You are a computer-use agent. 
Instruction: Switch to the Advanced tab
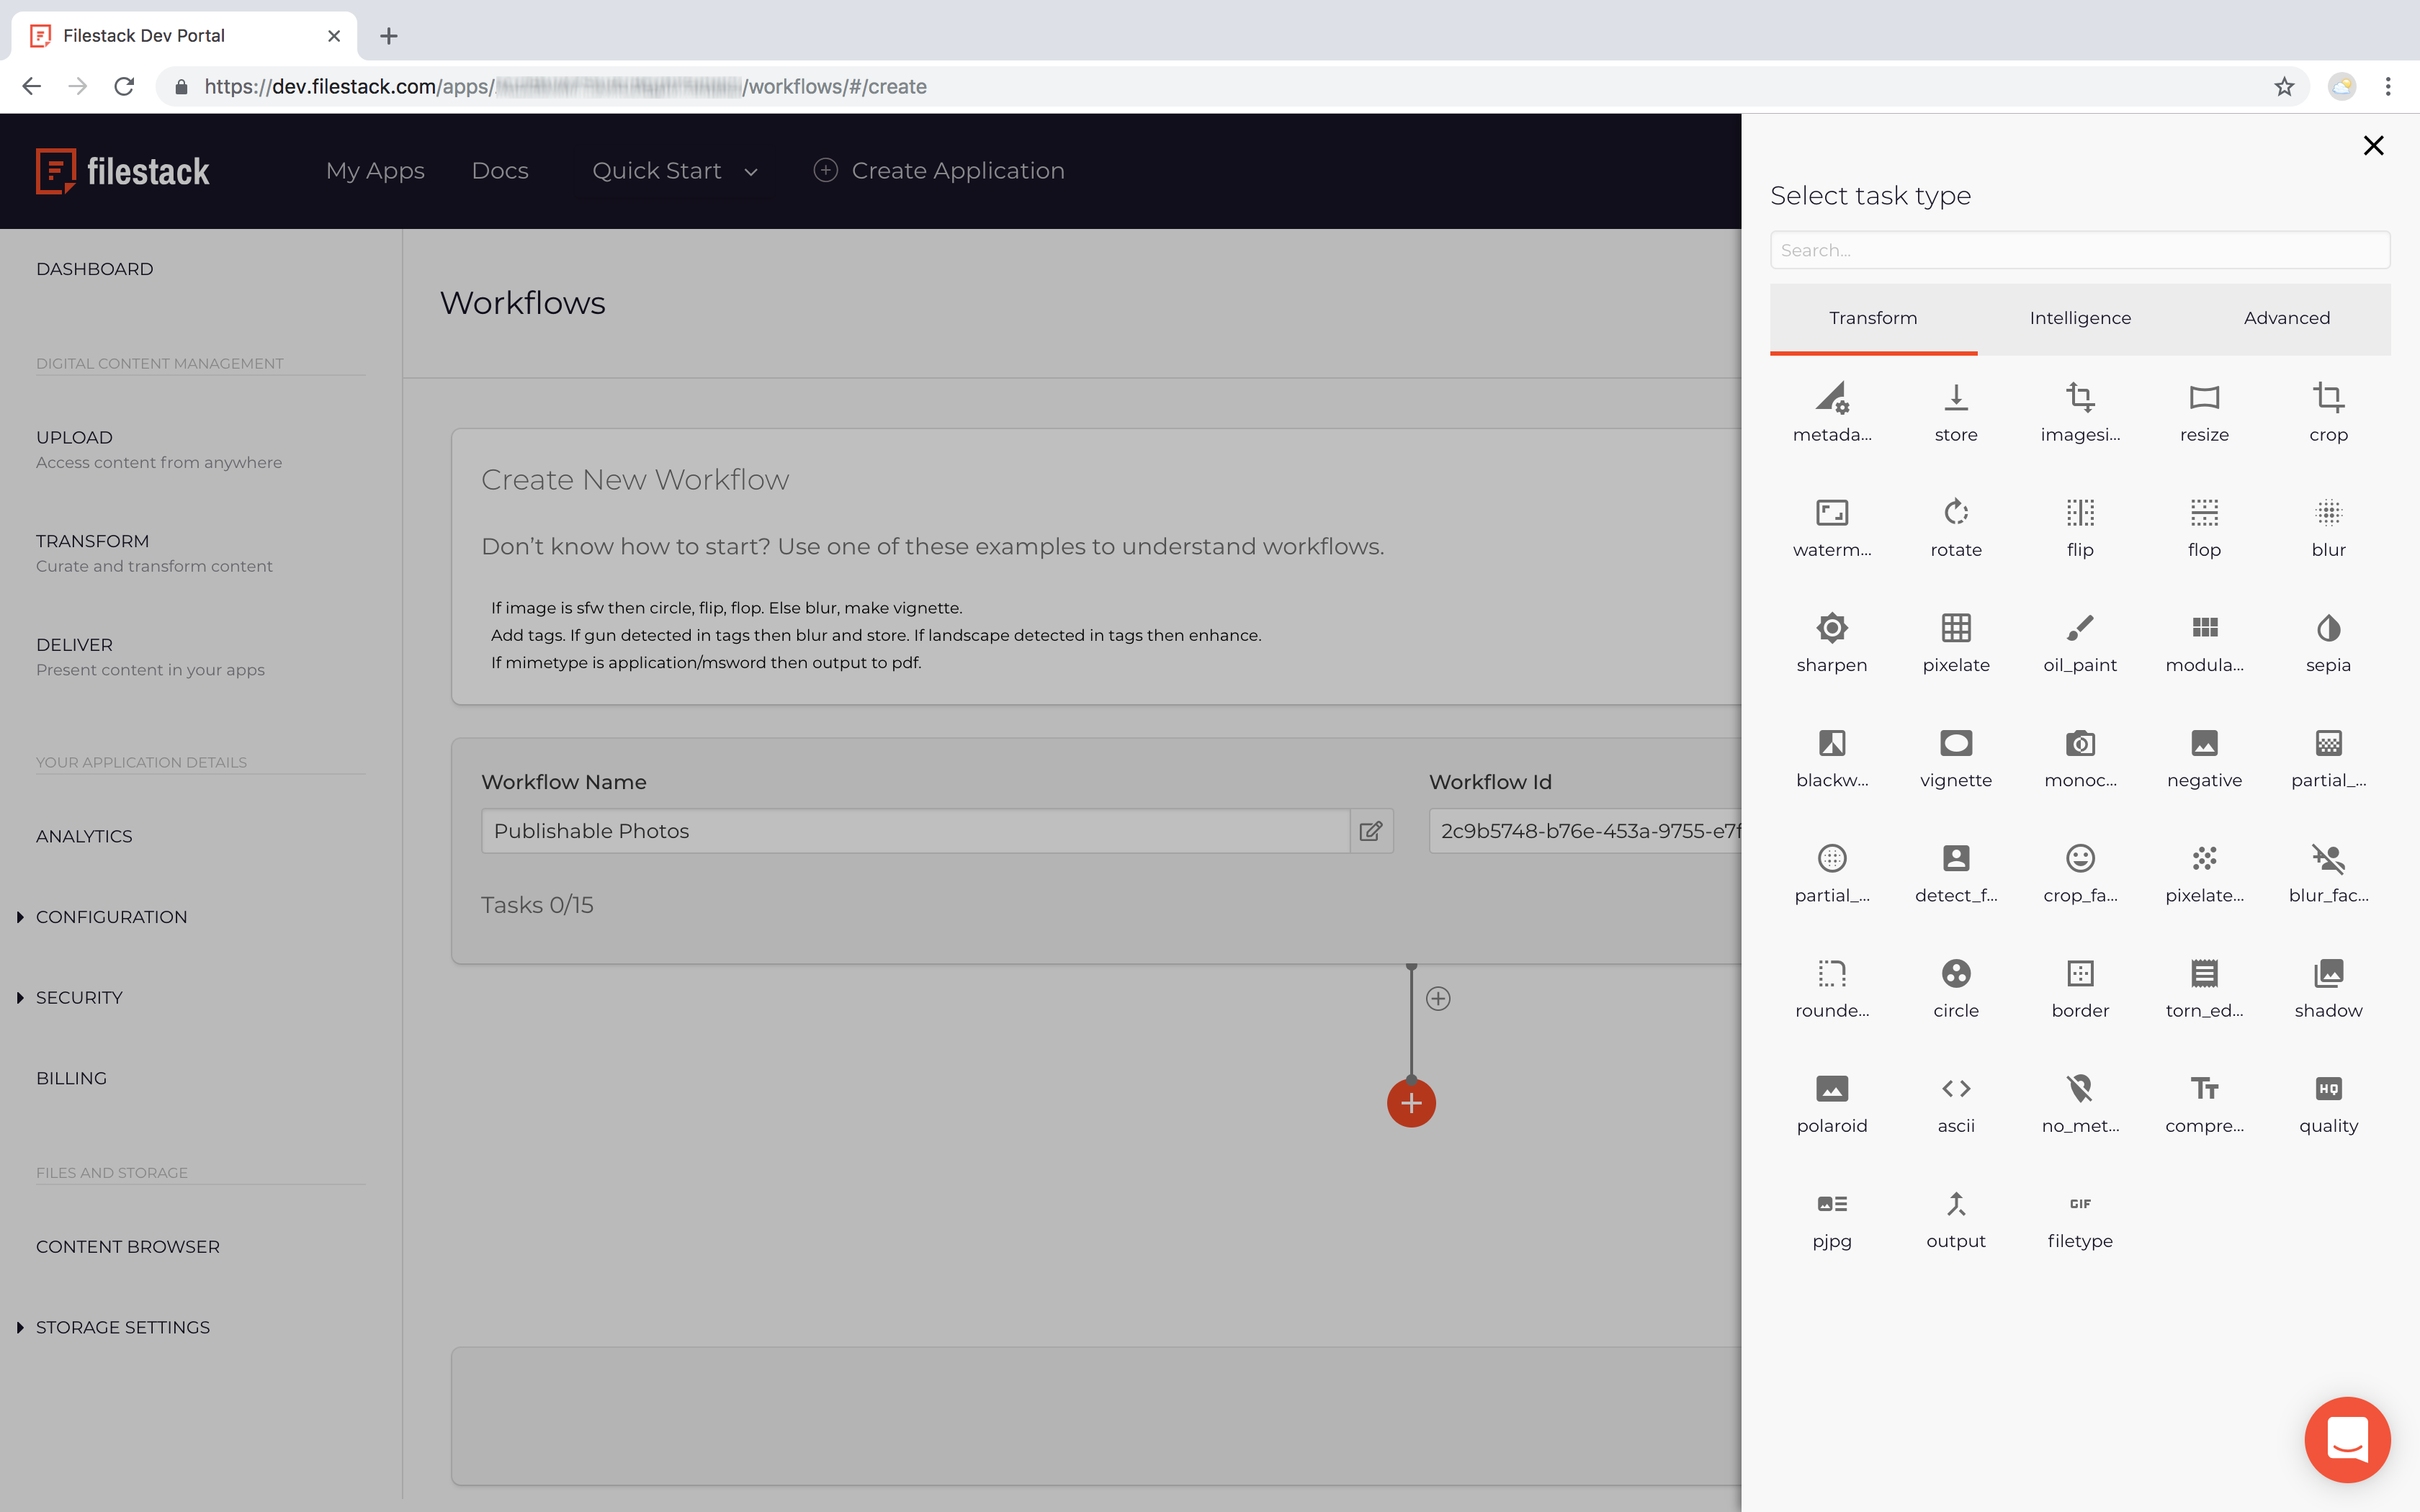2286,318
